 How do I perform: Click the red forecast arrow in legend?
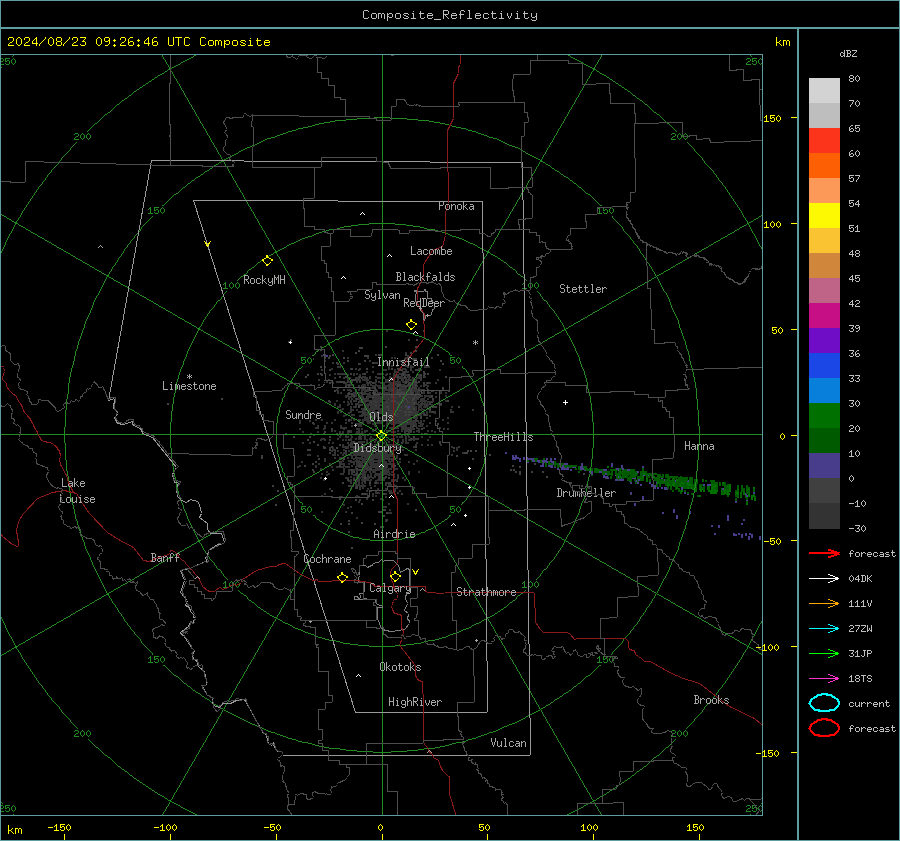pyautogui.click(x=824, y=553)
